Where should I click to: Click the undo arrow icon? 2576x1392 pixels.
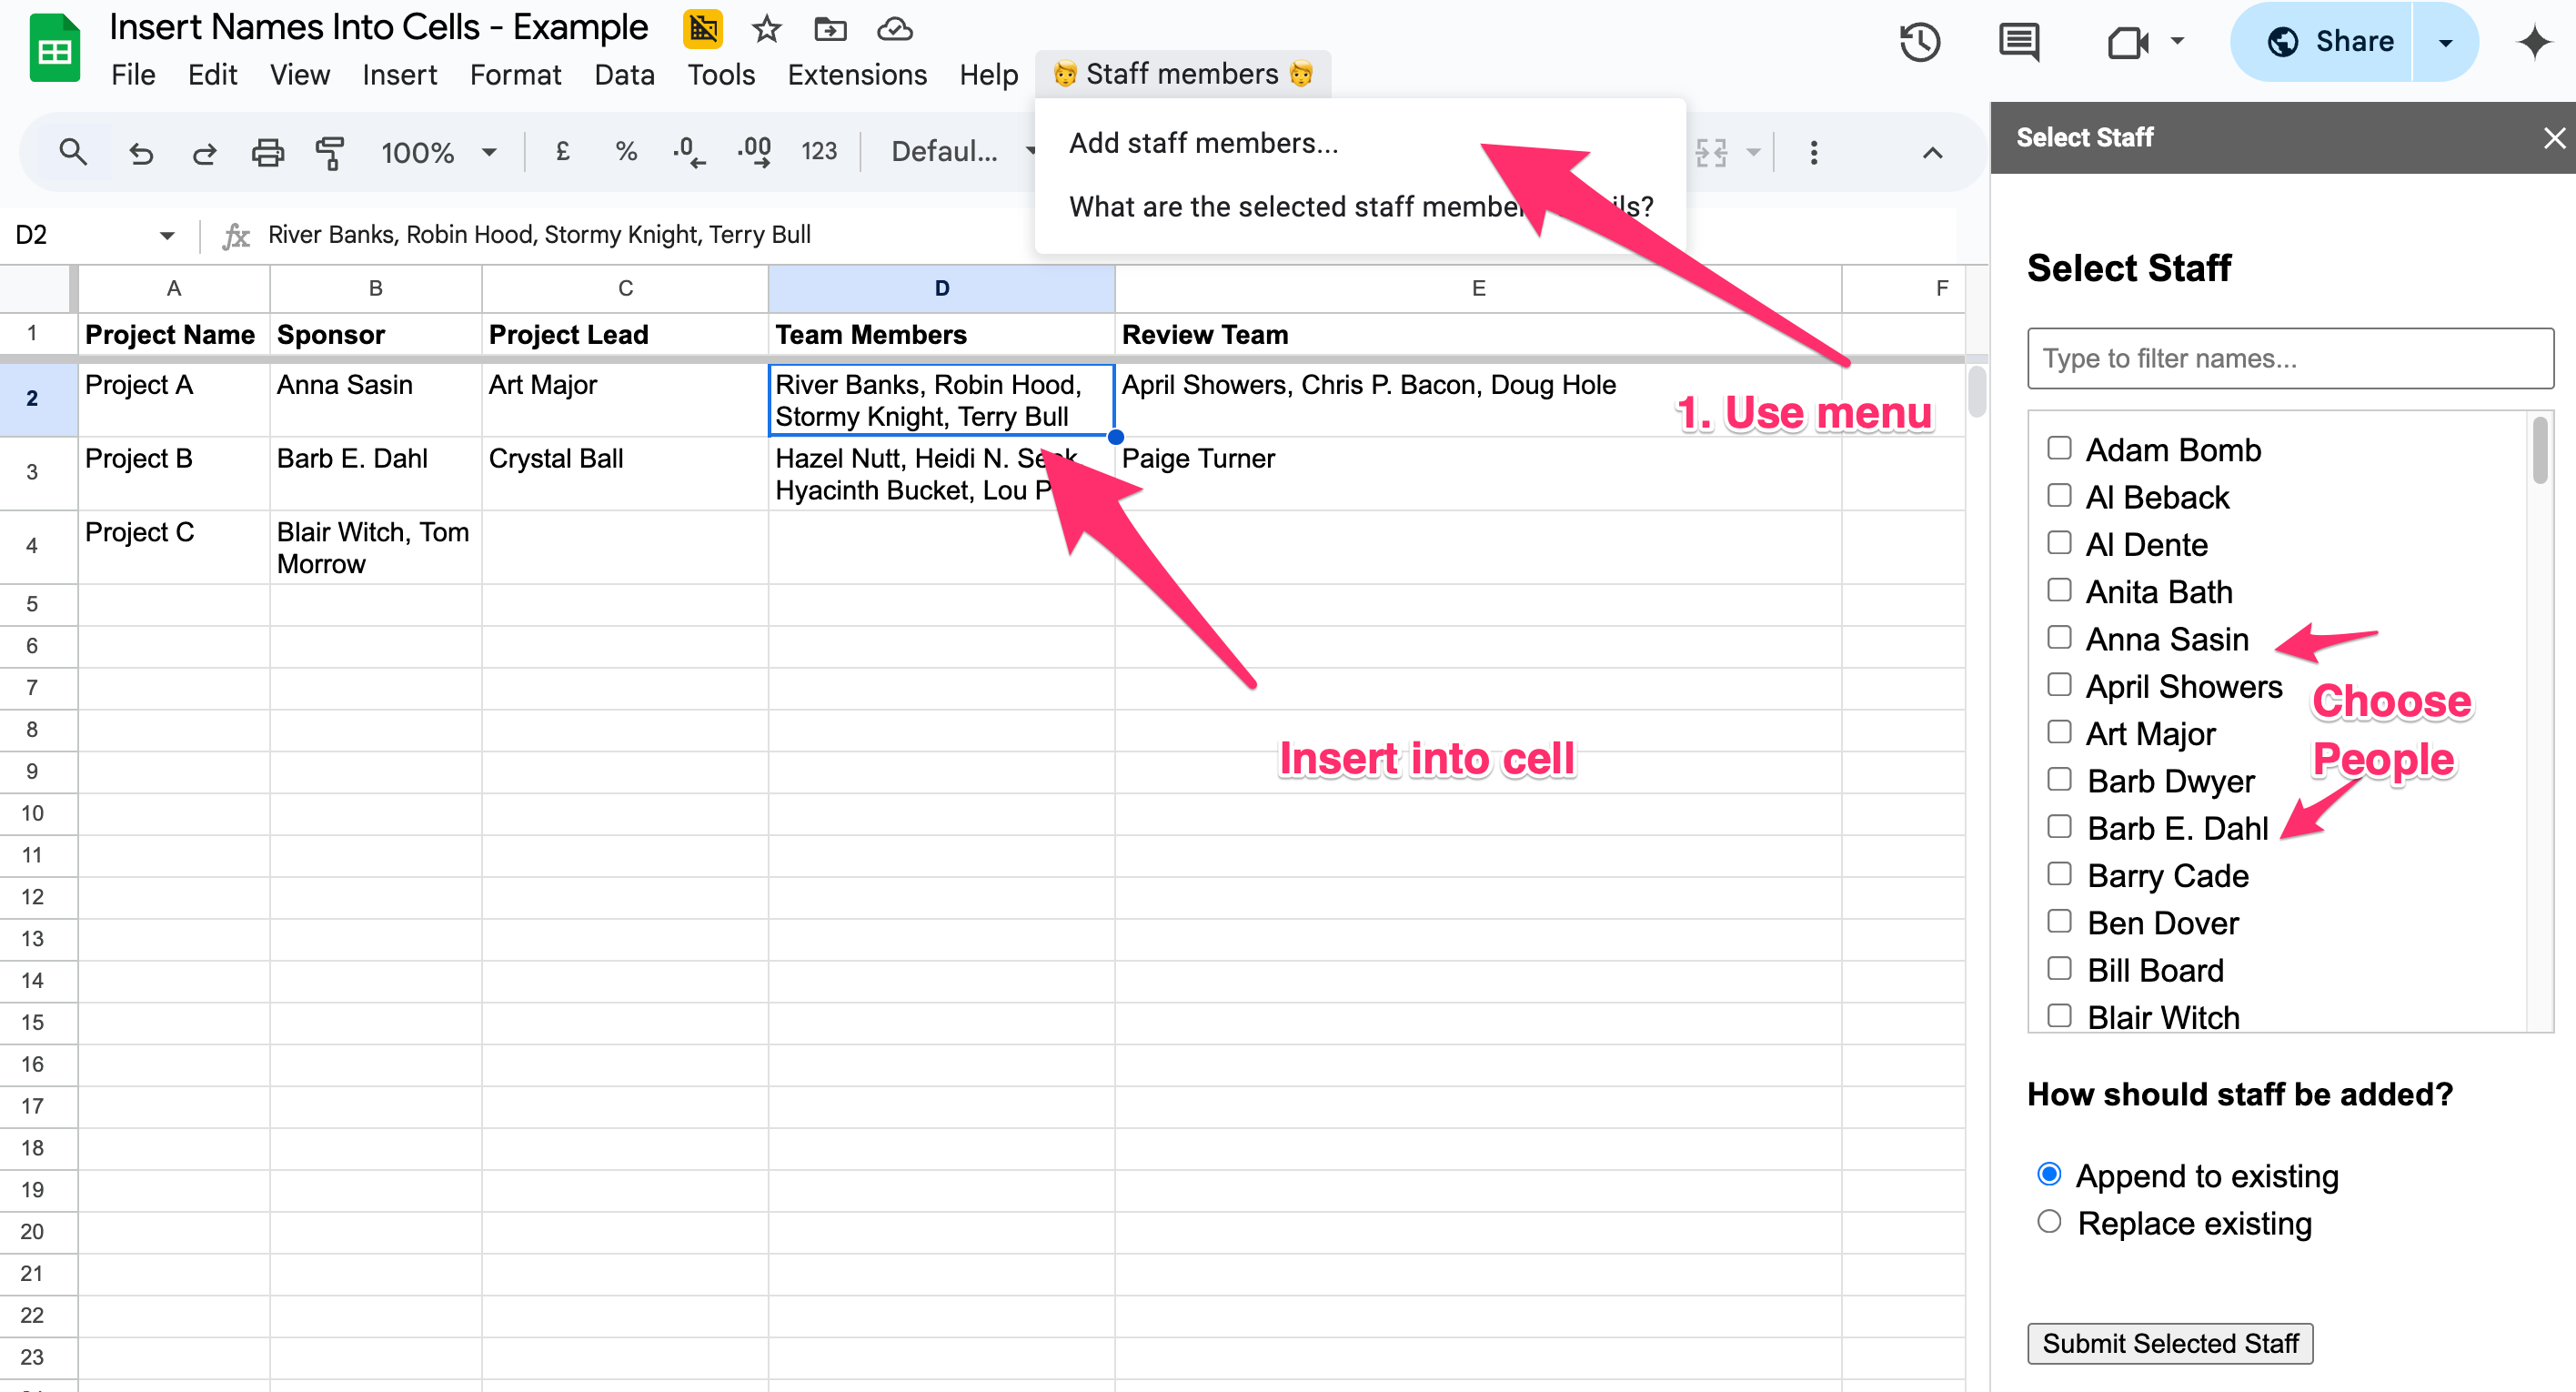[141, 152]
